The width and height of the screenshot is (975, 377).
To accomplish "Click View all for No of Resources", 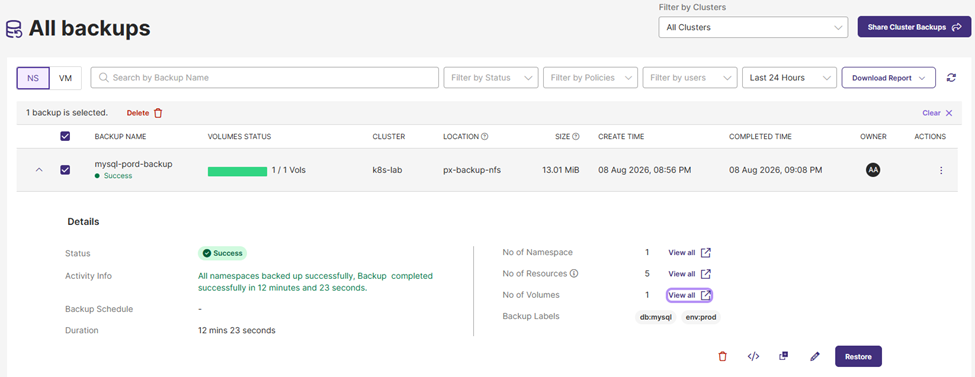I will [682, 274].
